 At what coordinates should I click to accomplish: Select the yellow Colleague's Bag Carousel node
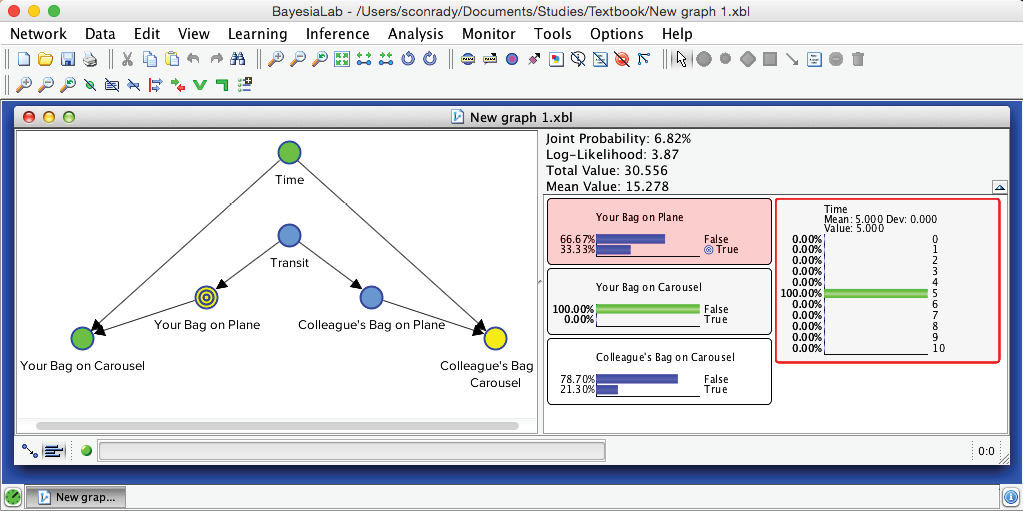(x=496, y=338)
